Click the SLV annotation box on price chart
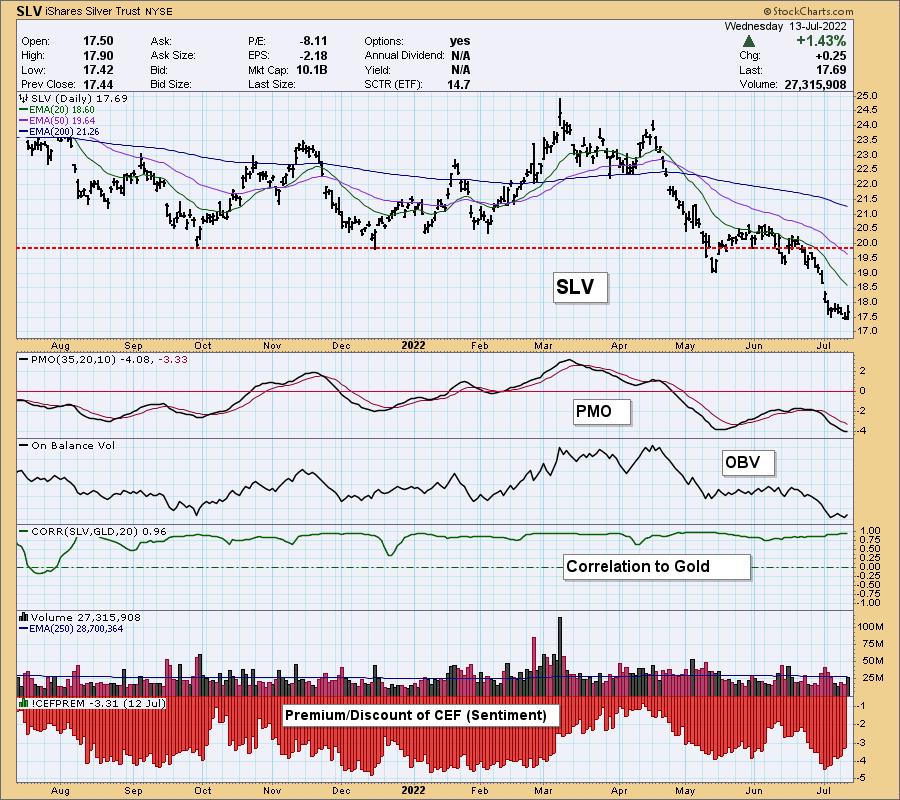Image resolution: width=900 pixels, height=800 pixels. pyautogui.click(x=580, y=286)
